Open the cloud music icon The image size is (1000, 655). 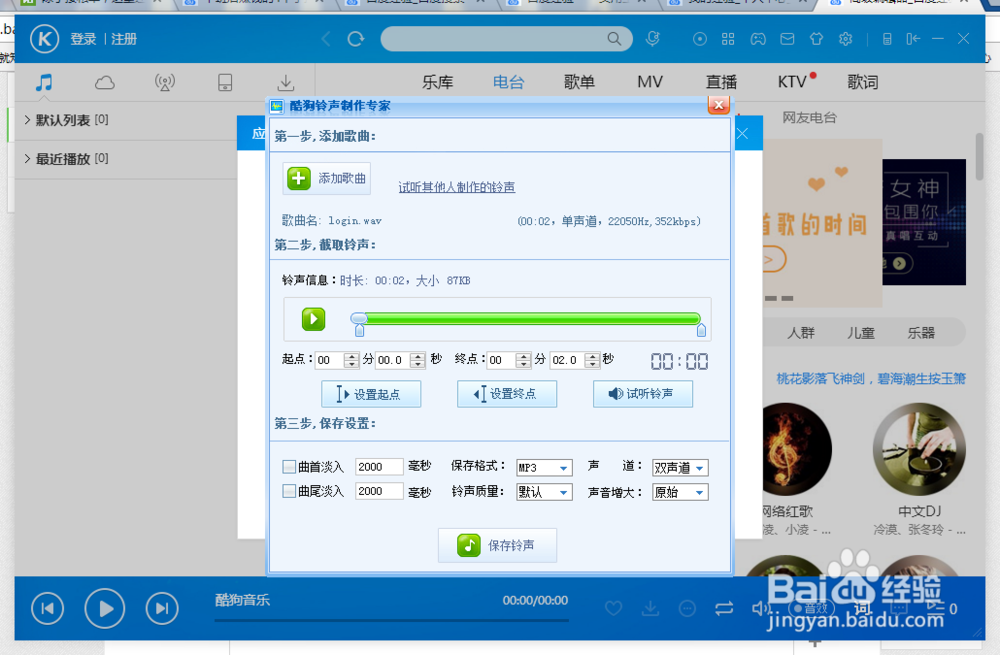click(105, 82)
